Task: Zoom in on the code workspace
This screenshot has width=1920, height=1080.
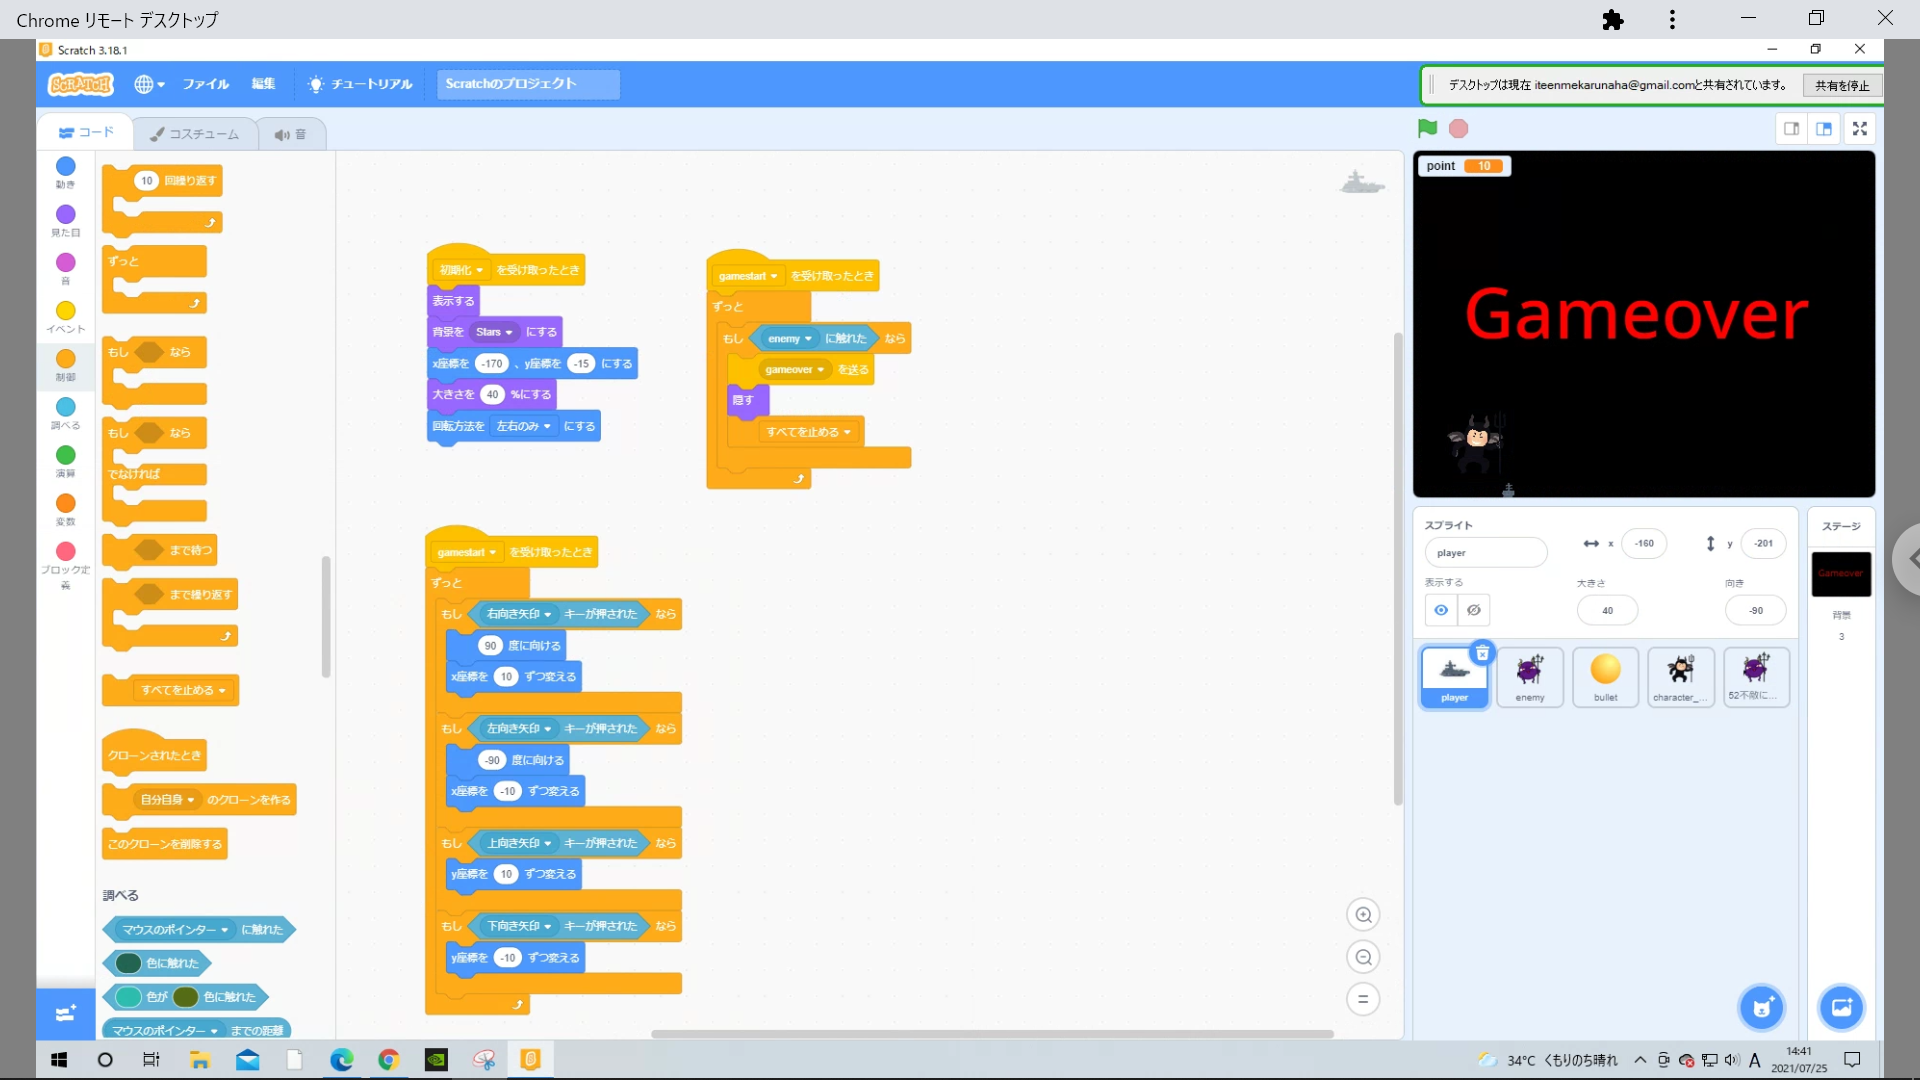Action: (1363, 915)
